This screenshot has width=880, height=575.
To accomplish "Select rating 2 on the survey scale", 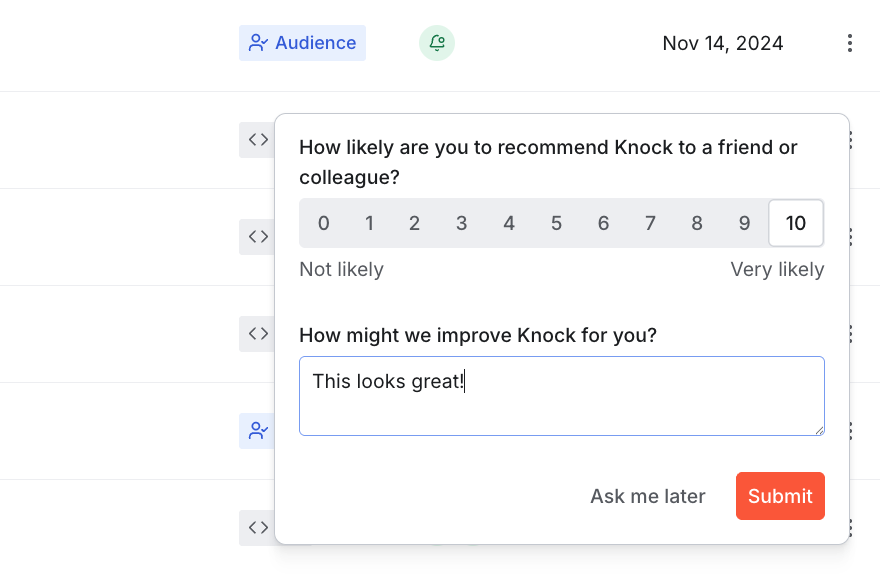I will coord(414,223).
